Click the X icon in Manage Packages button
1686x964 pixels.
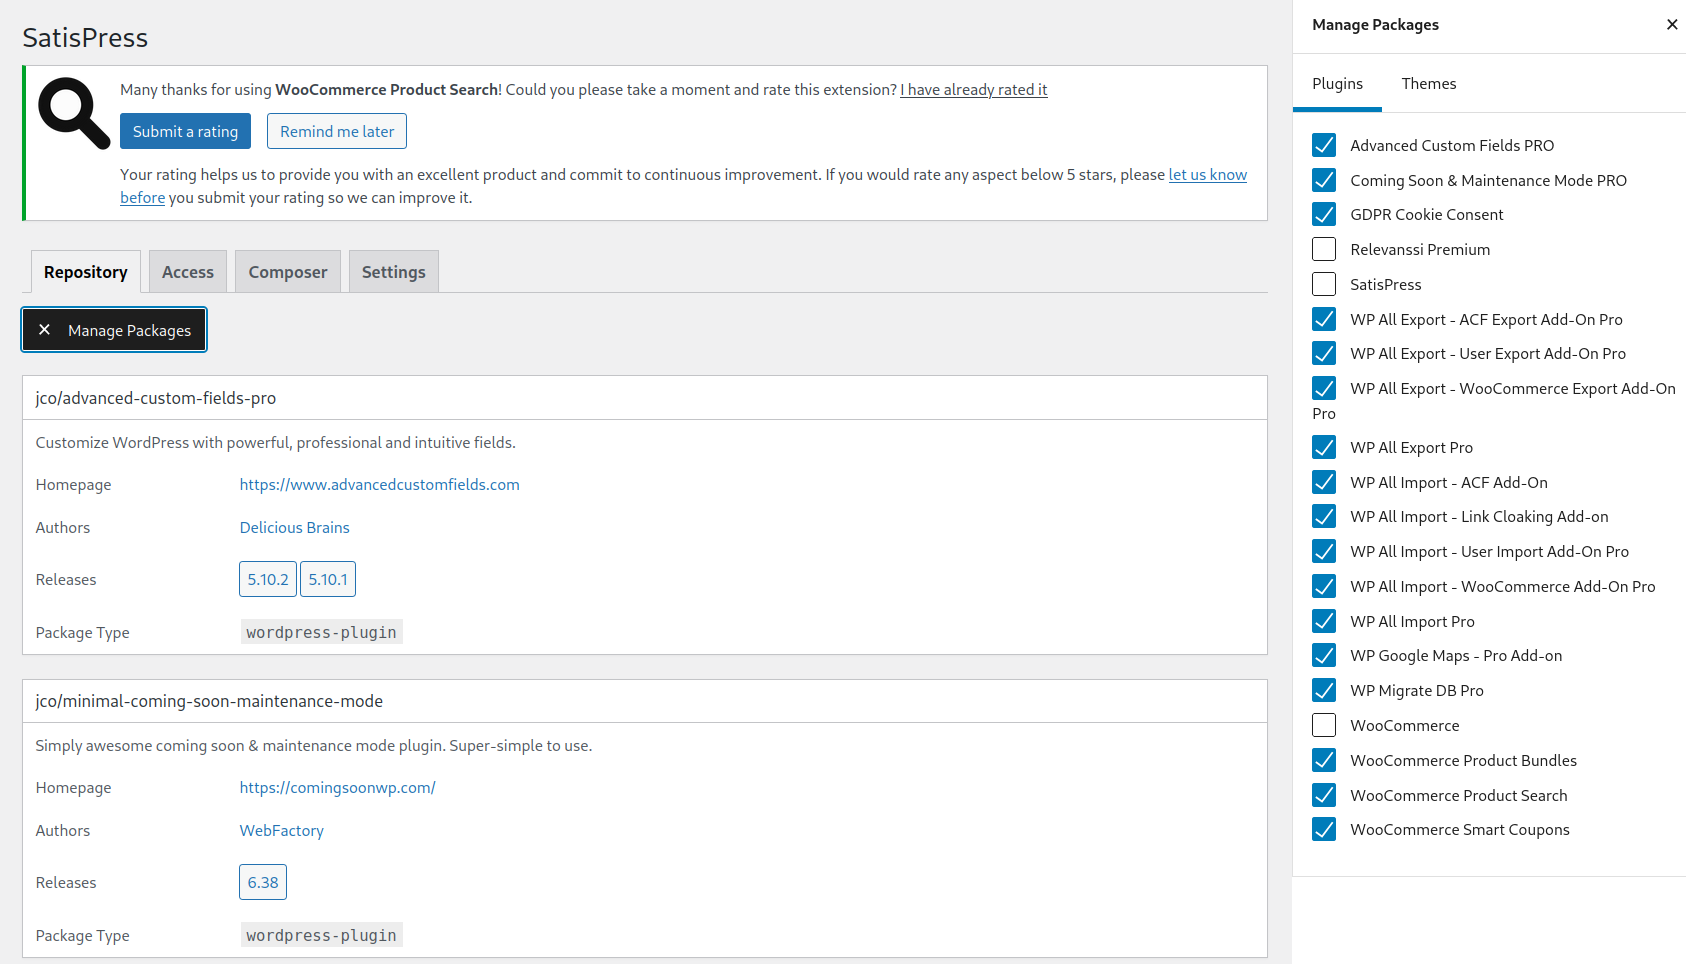[45, 329]
